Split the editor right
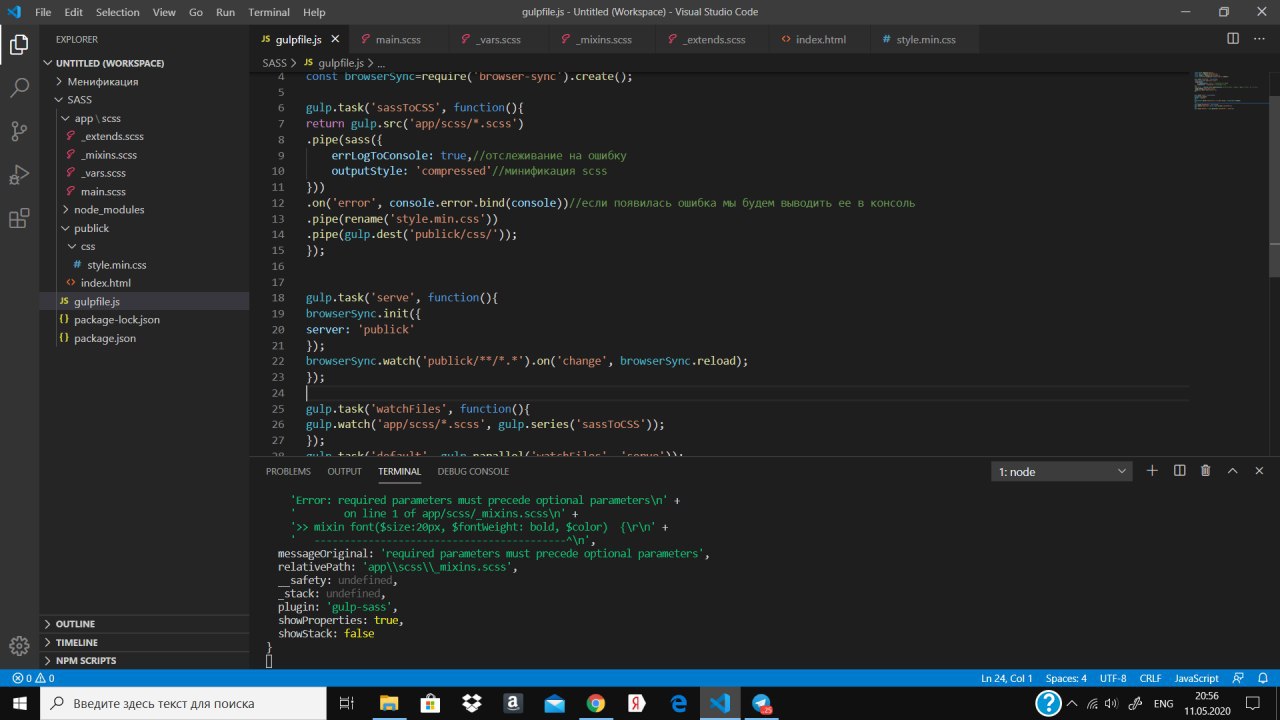Viewport: 1280px width, 720px height. pyautogui.click(x=1233, y=39)
